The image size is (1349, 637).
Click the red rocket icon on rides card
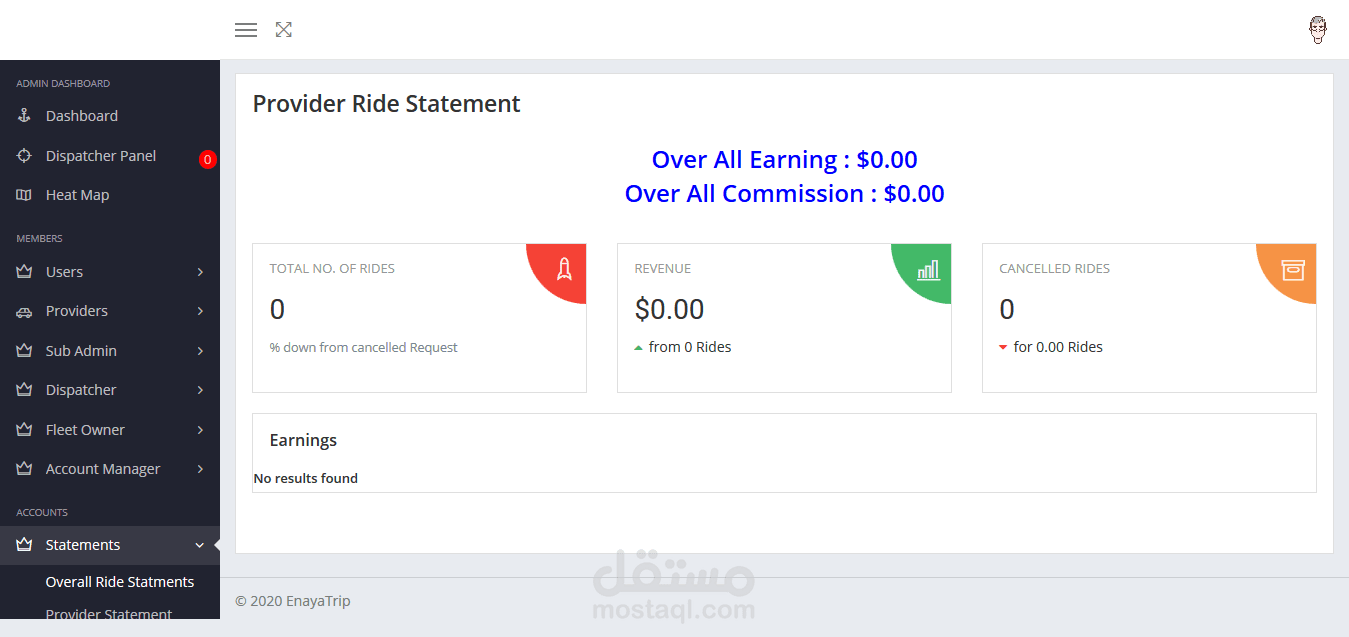pyautogui.click(x=564, y=267)
